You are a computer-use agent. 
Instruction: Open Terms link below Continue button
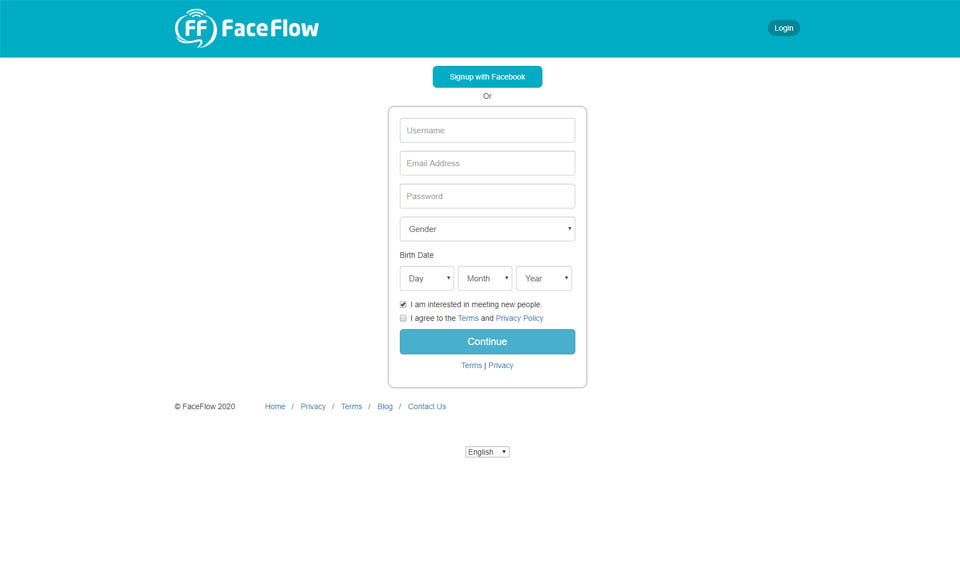click(x=471, y=365)
